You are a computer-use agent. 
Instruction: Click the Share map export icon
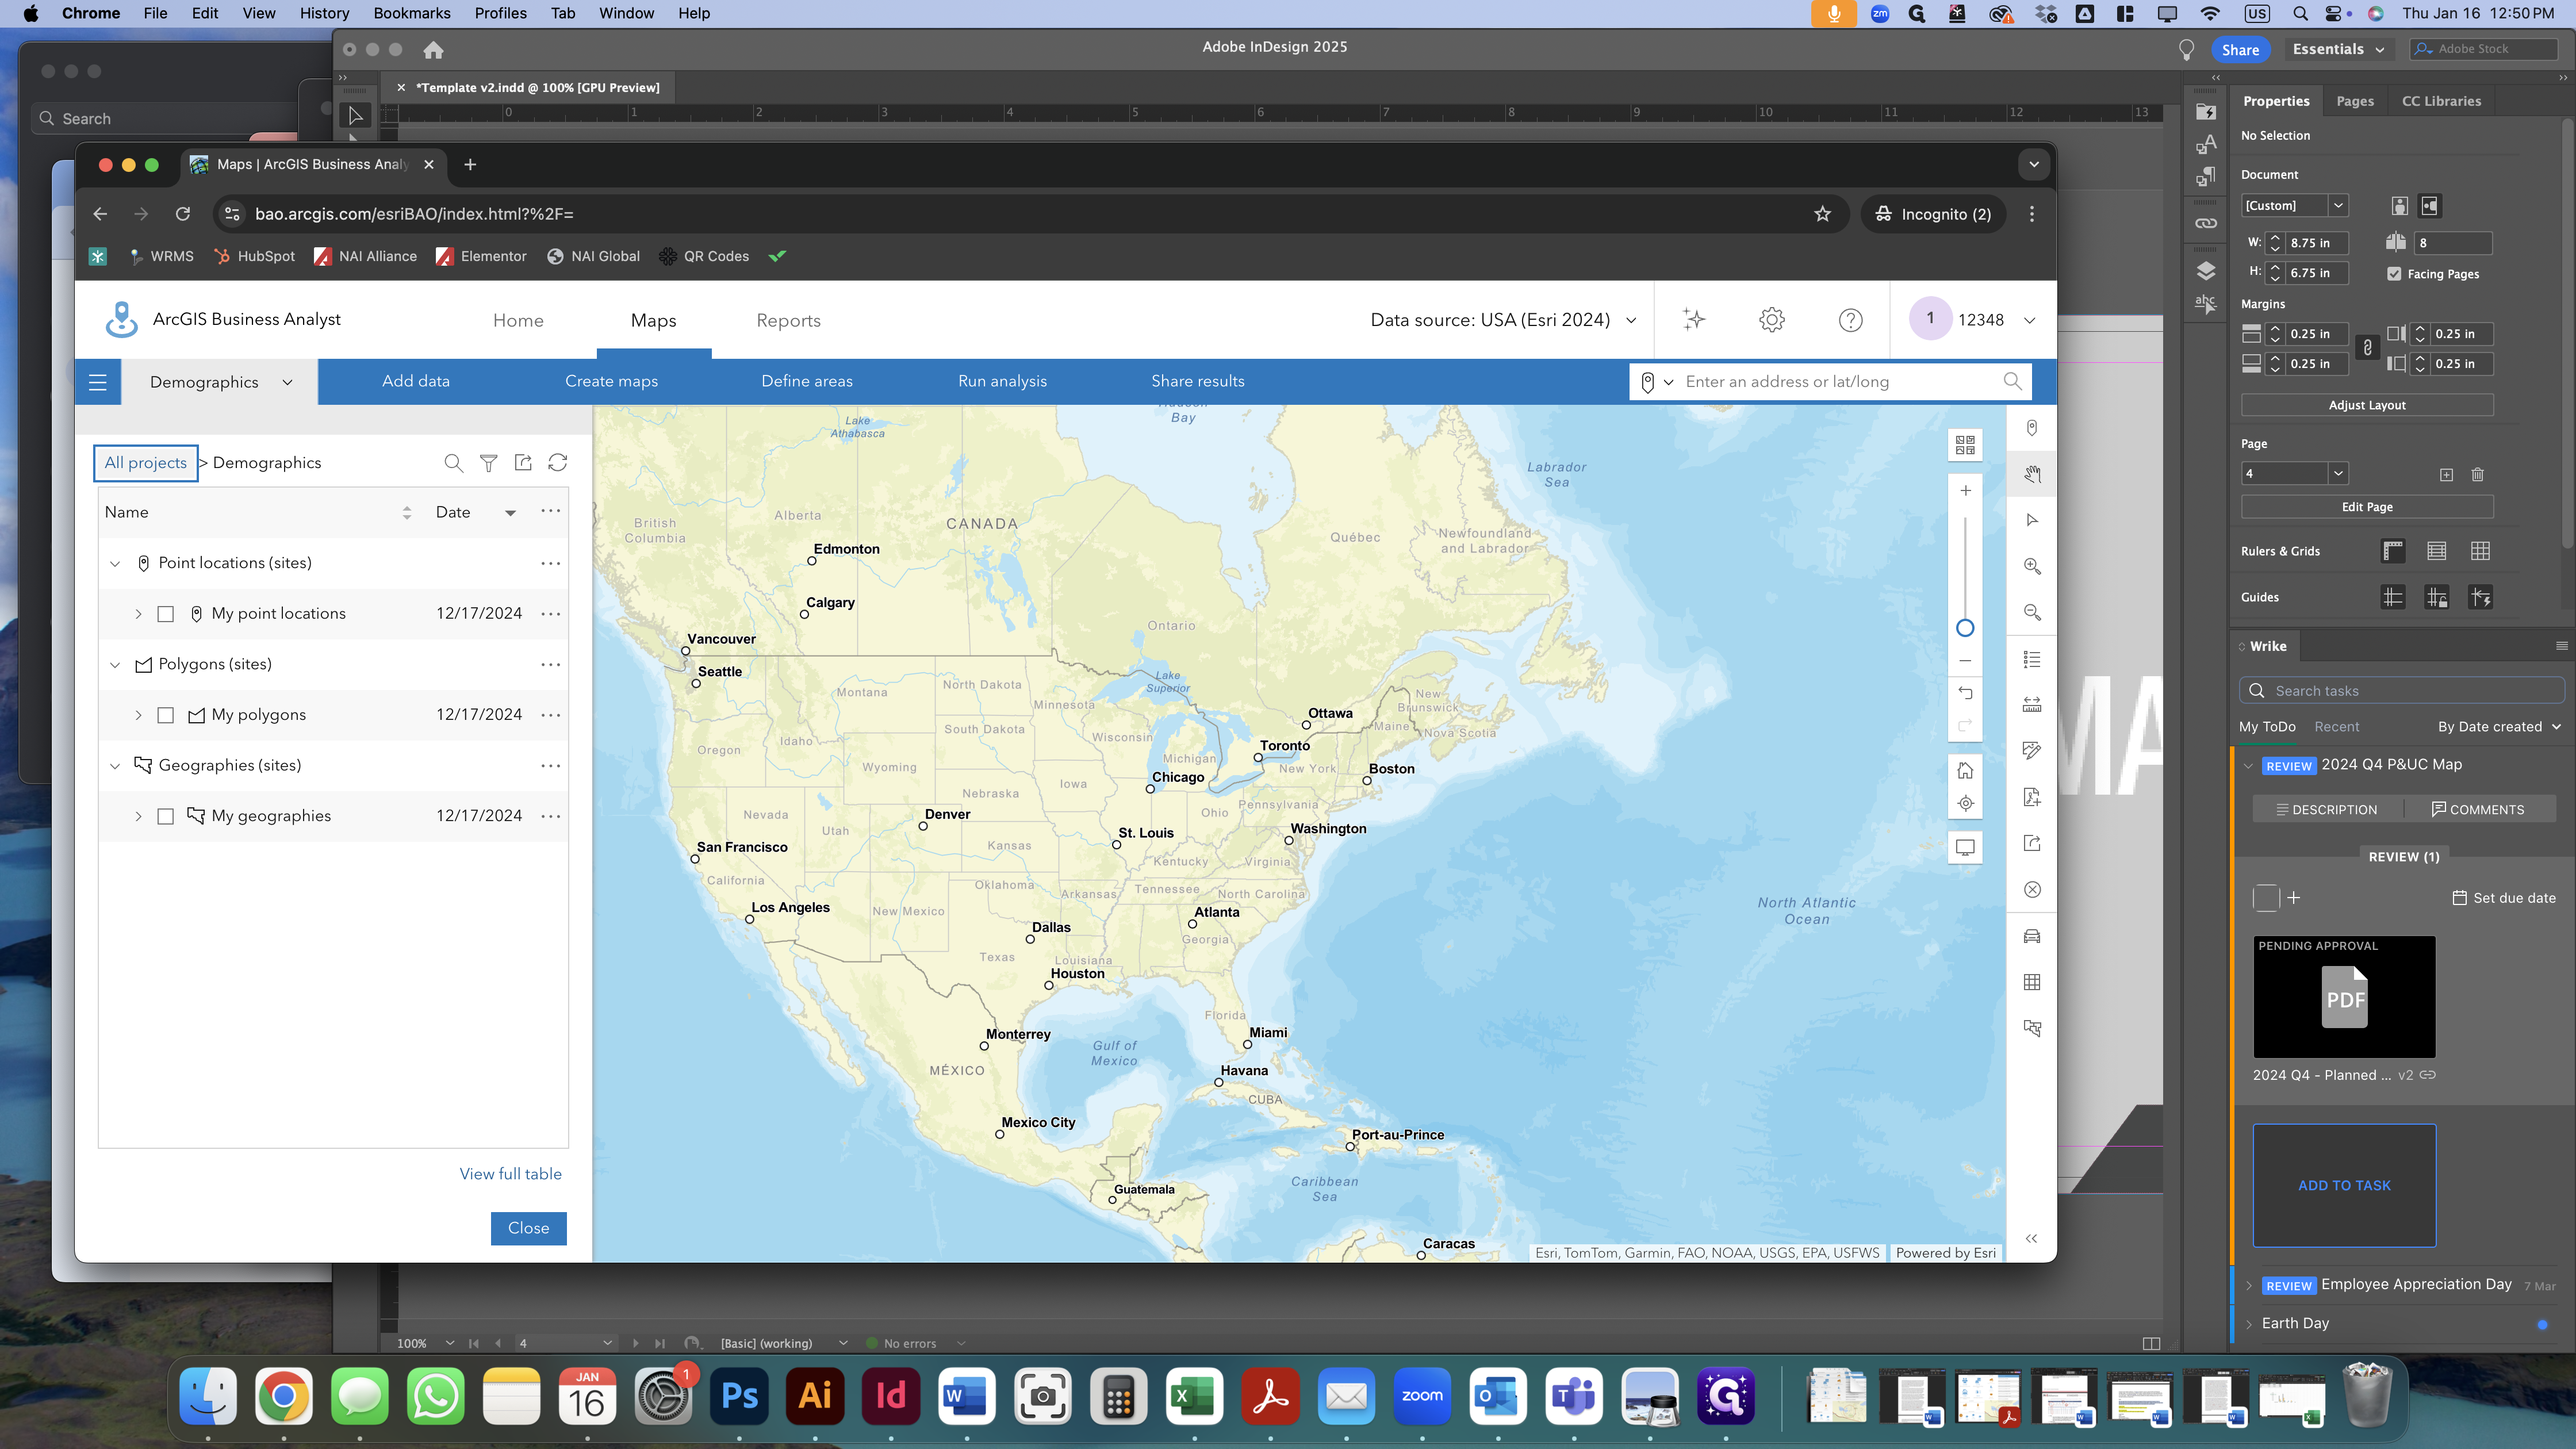[2032, 843]
